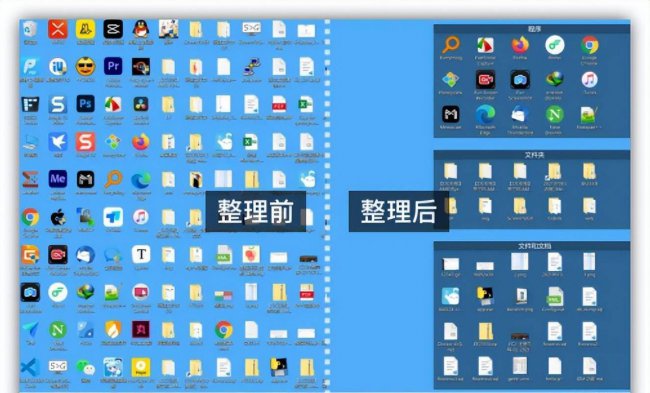This screenshot has width=650, height=393.
Task: Launch XMind with the red X icon
Action: [x=58, y=30]
